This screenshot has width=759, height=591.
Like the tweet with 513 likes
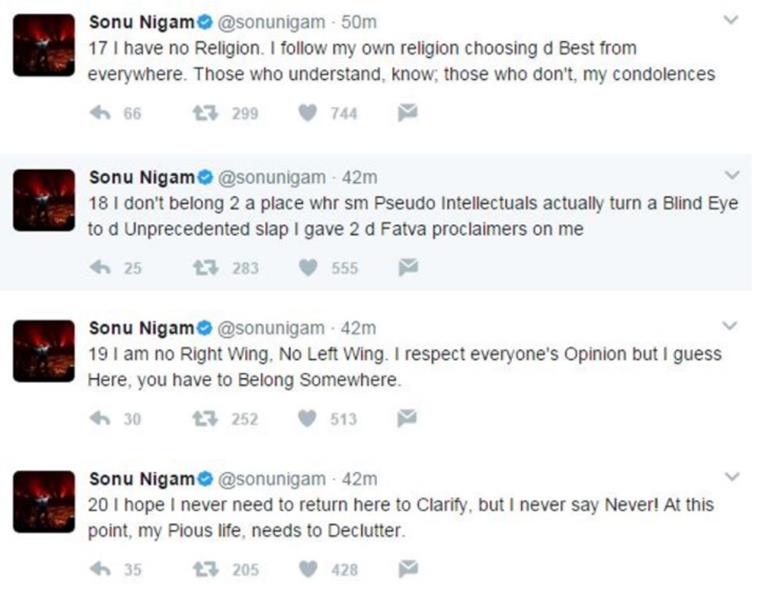[x=308, y=419]
